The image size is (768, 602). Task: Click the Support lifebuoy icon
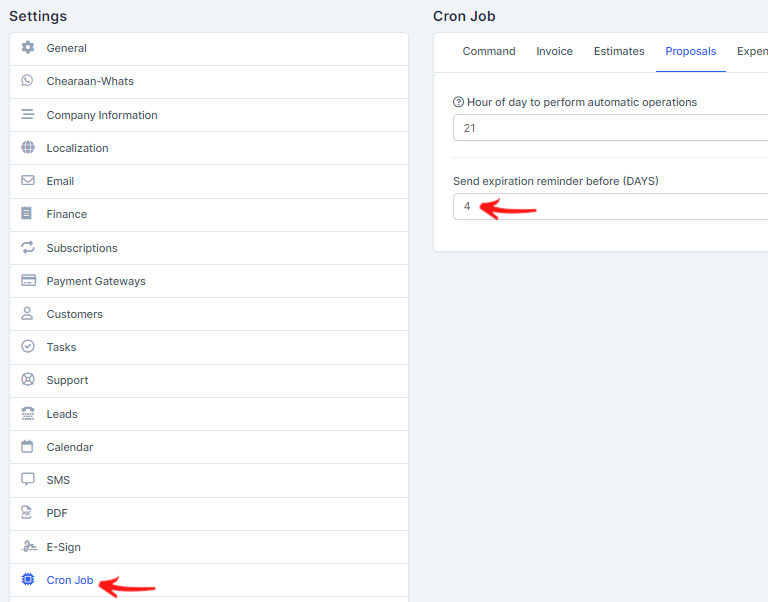[28, 380]
